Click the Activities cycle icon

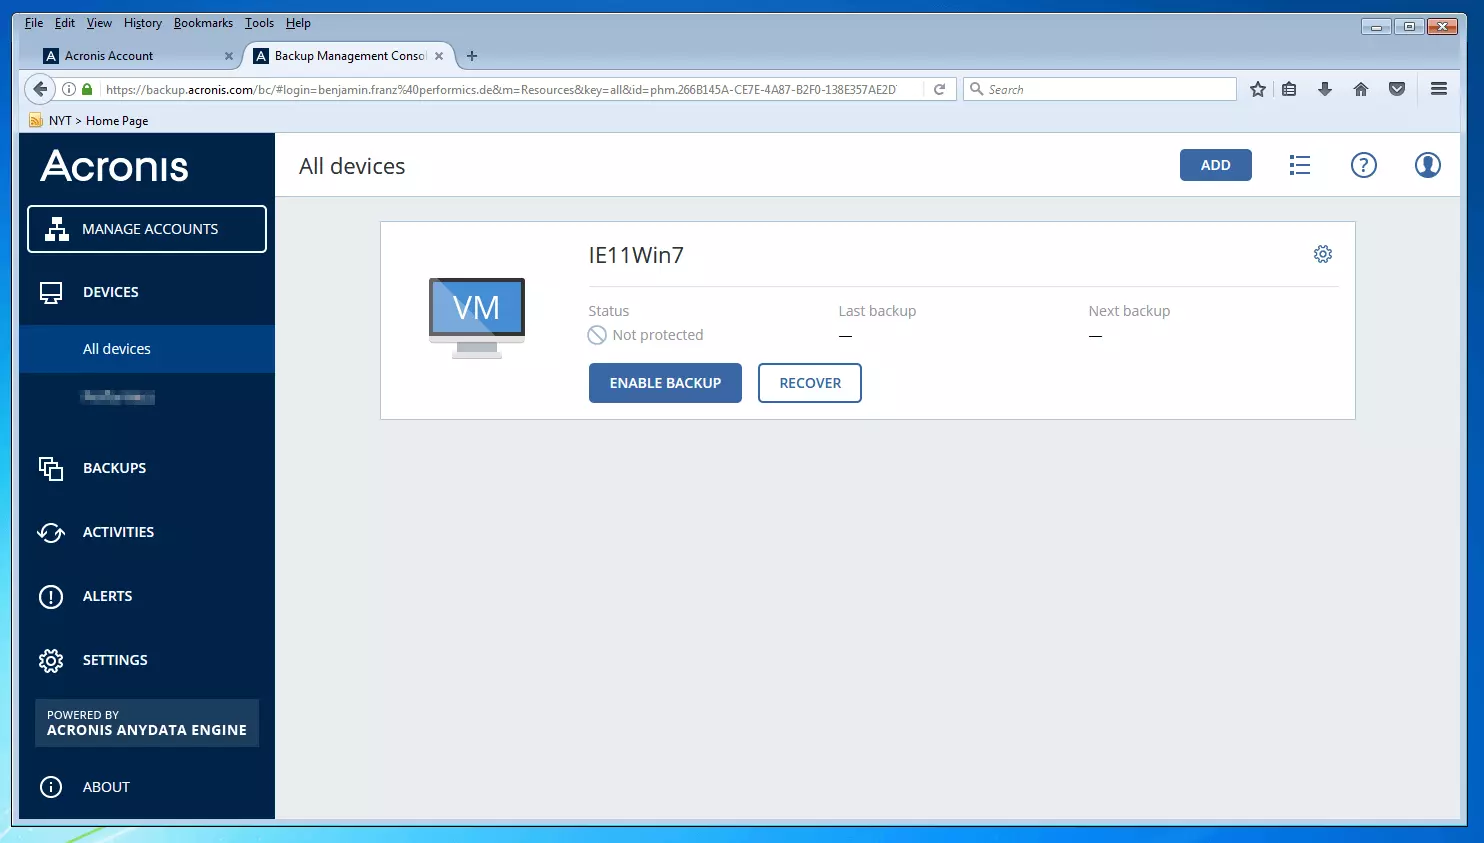pyautogui.click(x=51, y=532)
